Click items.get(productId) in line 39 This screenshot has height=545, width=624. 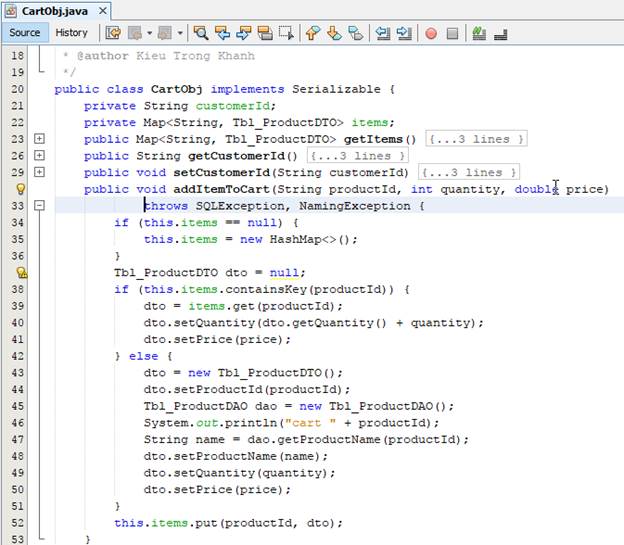coord(265,306)
